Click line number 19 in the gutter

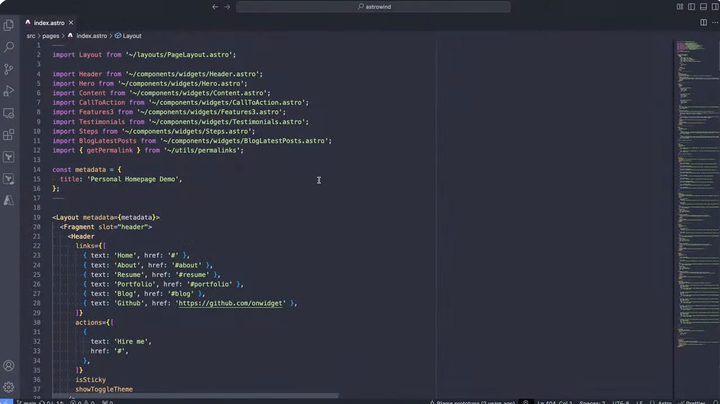(37, 218)
